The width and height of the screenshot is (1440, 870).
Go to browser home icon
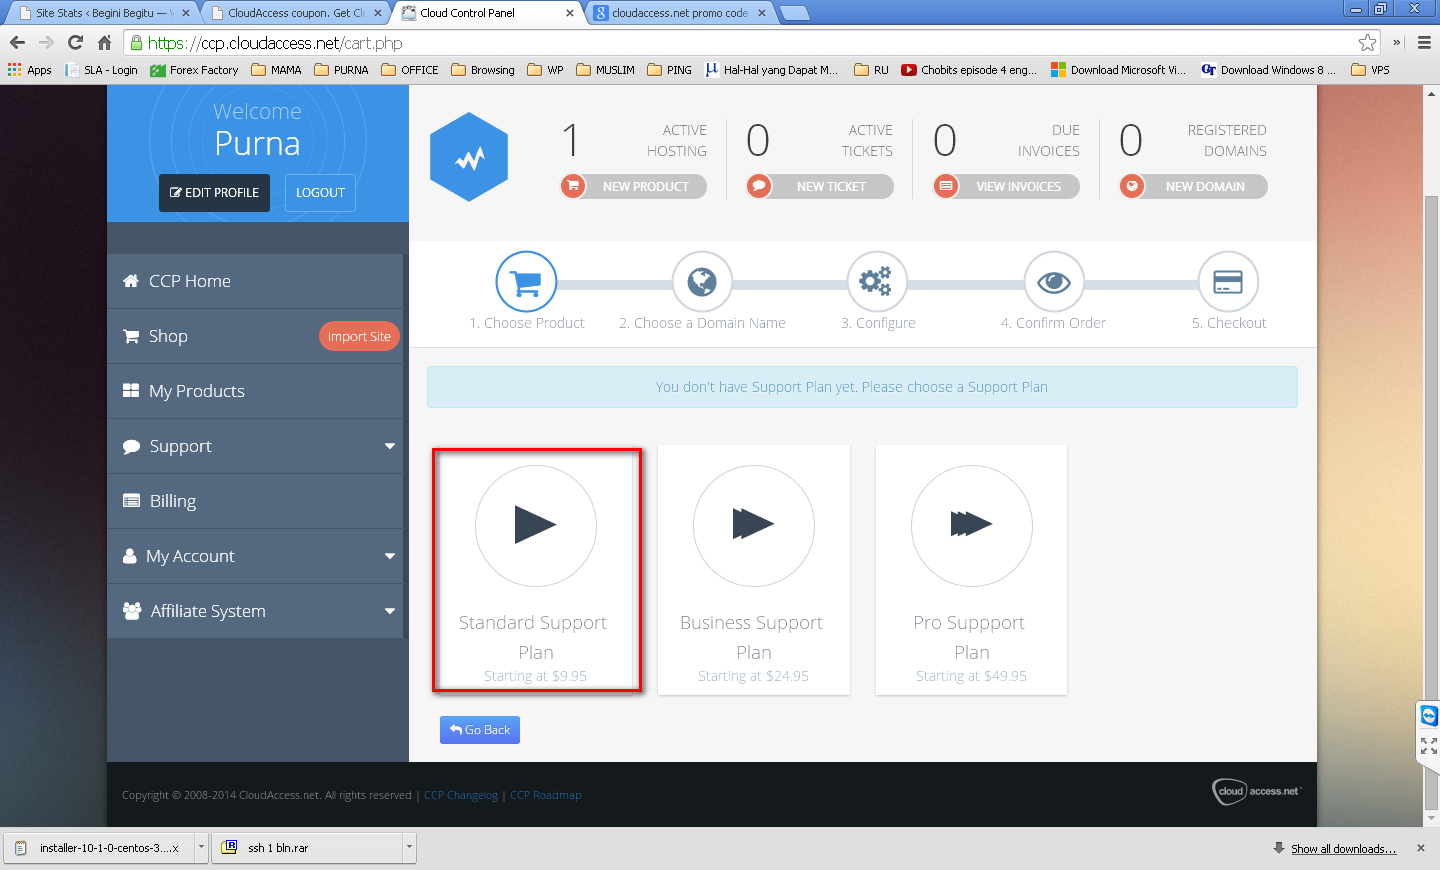click(104, 43)
